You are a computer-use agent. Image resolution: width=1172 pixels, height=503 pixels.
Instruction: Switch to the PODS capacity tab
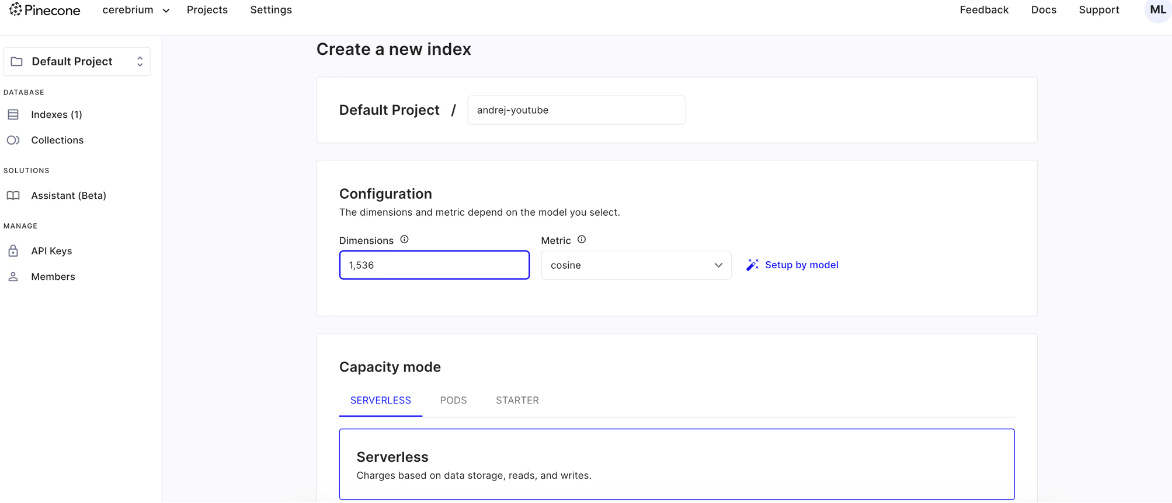pos(453,400)
